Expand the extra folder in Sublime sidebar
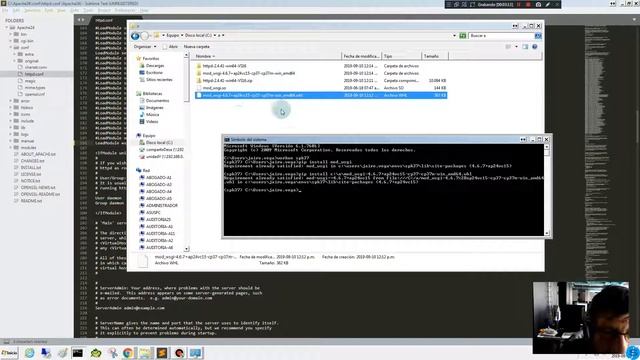This screenshot has height=360, width=640. click(x=15, y=54)
